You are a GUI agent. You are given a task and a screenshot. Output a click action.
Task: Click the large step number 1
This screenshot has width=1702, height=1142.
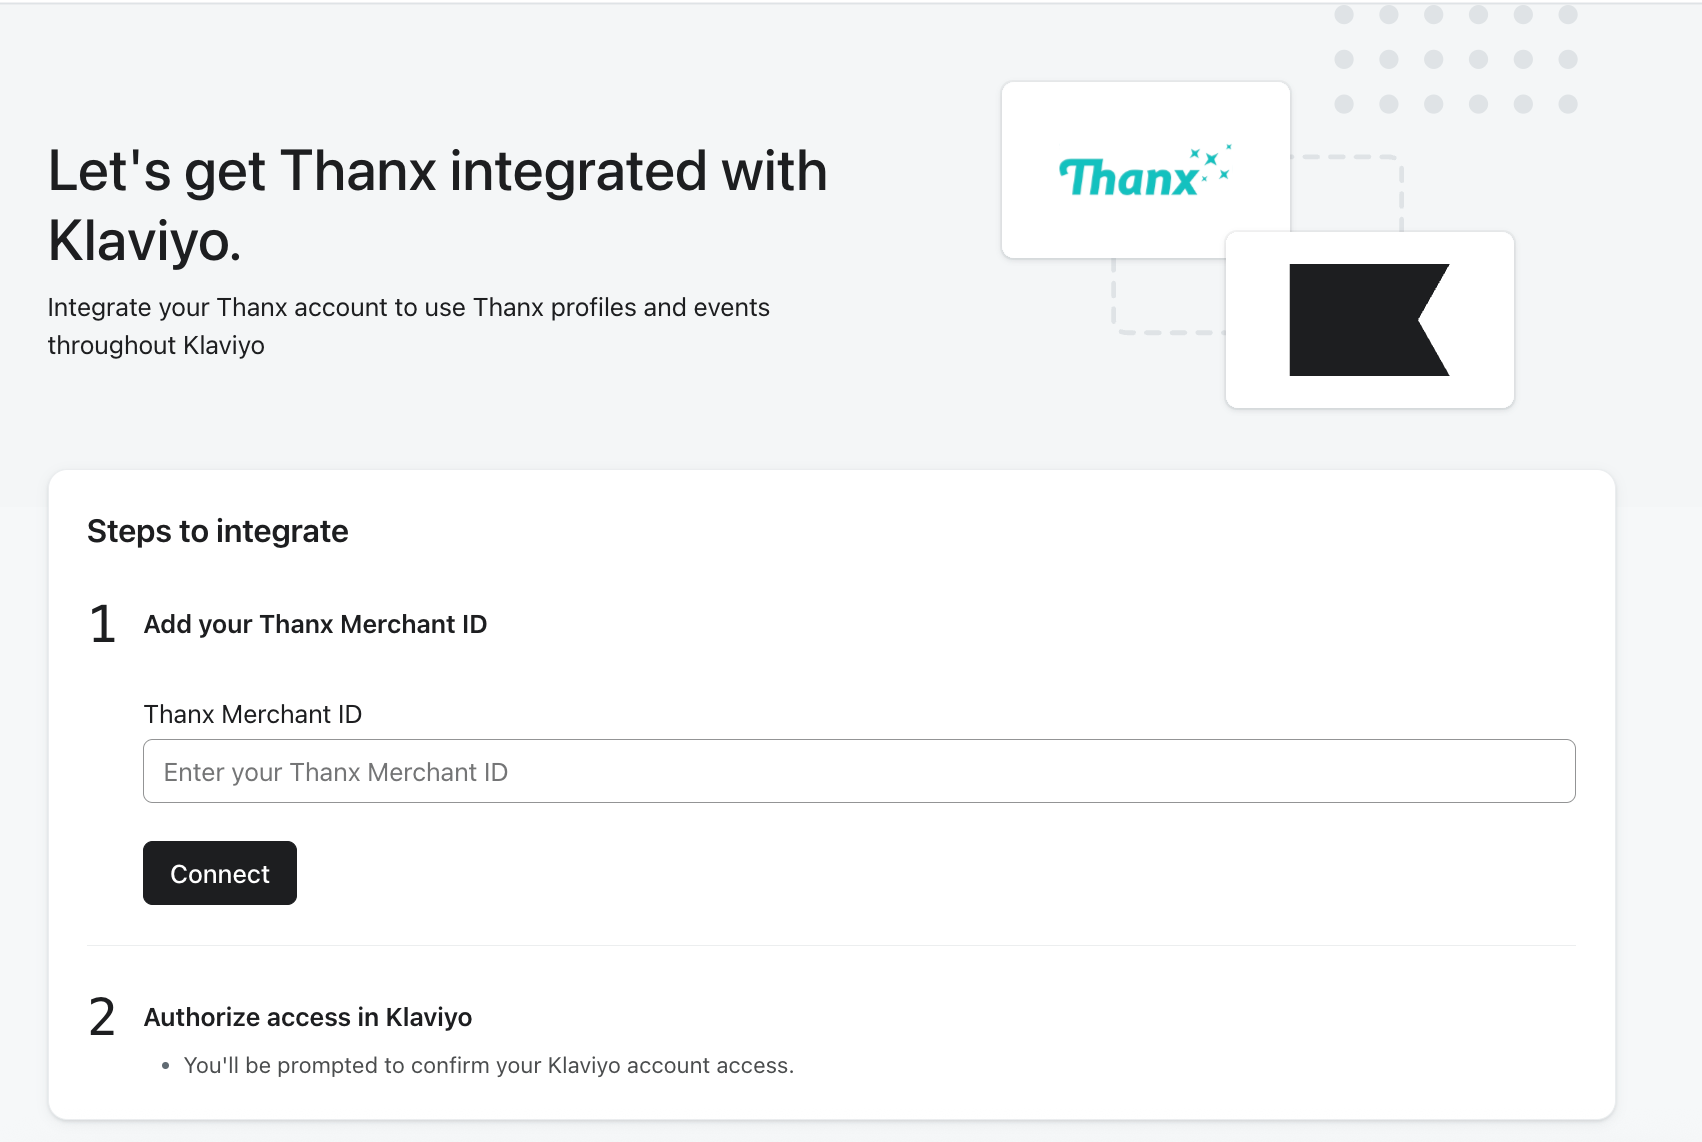[x=102, y=624]
